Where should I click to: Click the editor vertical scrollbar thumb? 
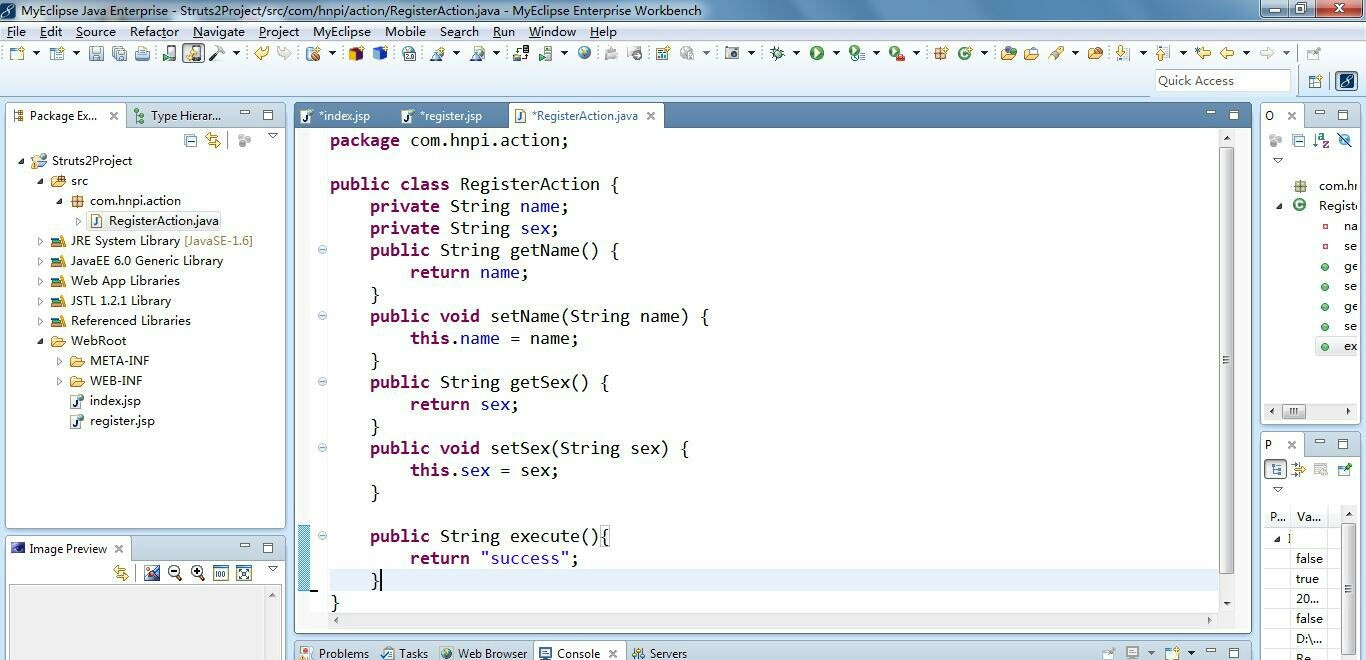(1227, 360)
